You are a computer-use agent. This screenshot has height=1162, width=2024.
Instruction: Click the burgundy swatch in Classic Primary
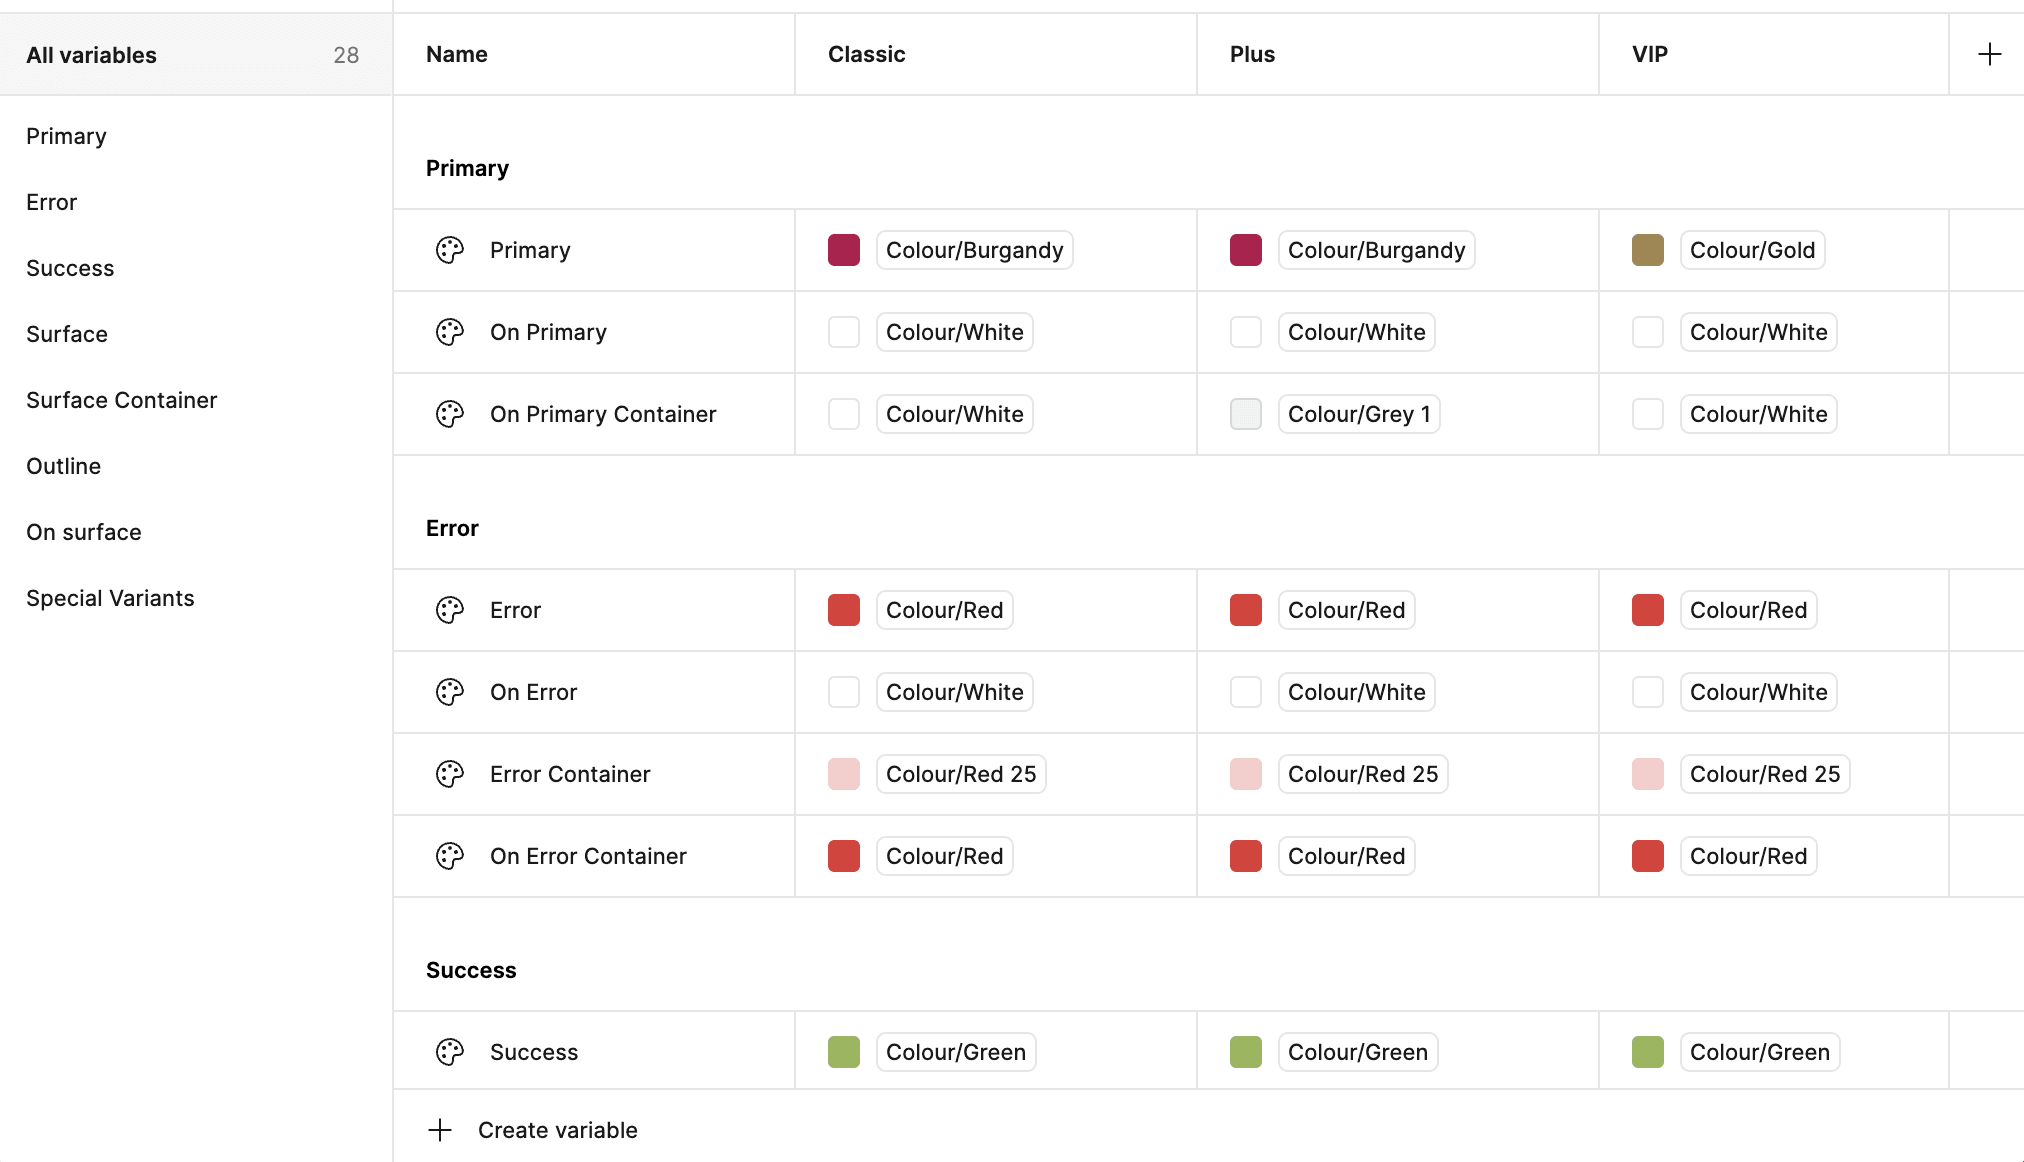pyautogui.click(x=843, y=250)
